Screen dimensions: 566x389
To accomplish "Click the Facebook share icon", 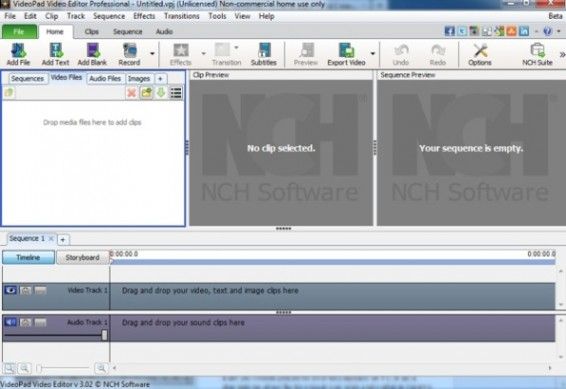I will [x=449, y=31].
